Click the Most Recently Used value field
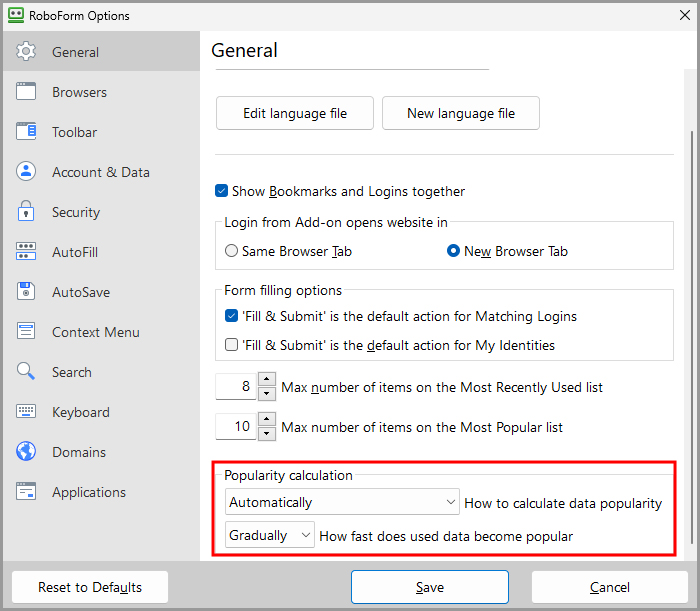Screen dimensions: 700x611 point(236,387)
